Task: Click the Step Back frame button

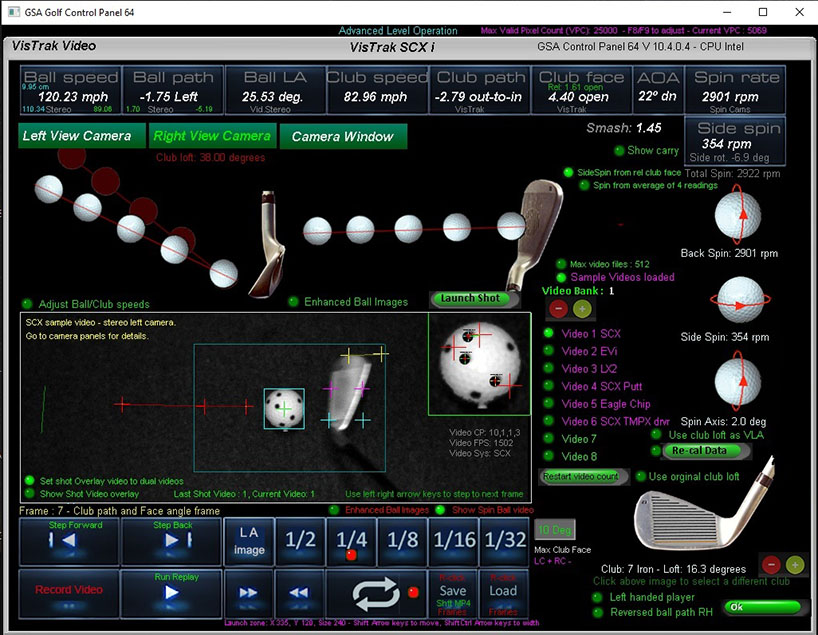Action: tap(170, 541)
